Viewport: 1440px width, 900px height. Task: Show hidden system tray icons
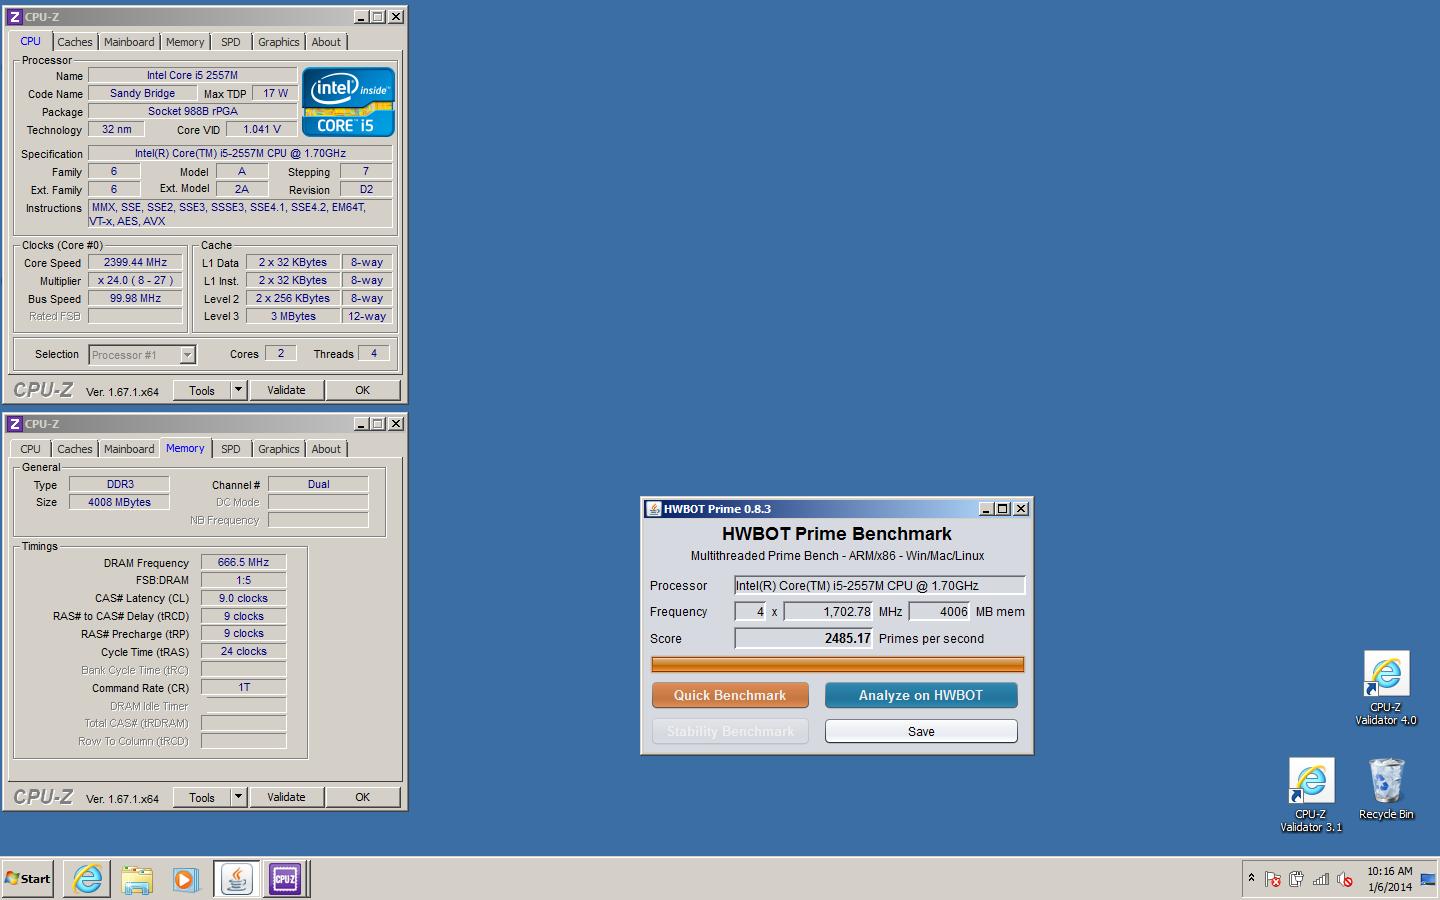click(1251, 879)
